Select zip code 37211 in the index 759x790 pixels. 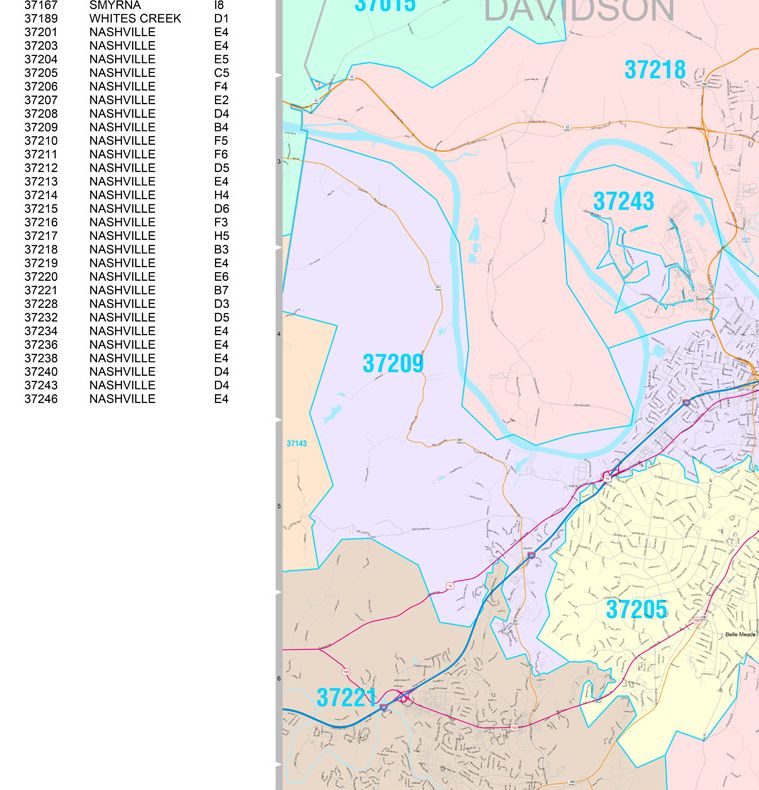click(41, 155)
